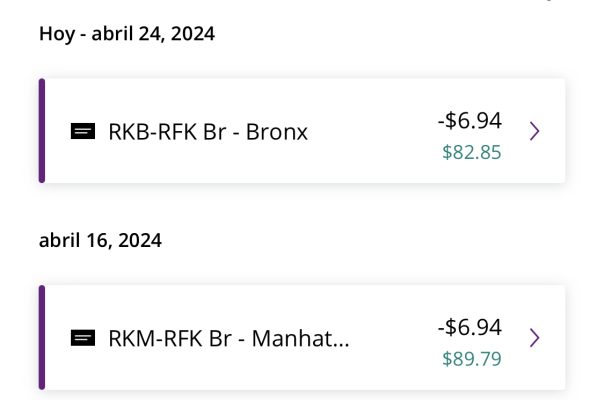
Task: Click the Hoy - abril 24, 2024 header
Action: 127,34
